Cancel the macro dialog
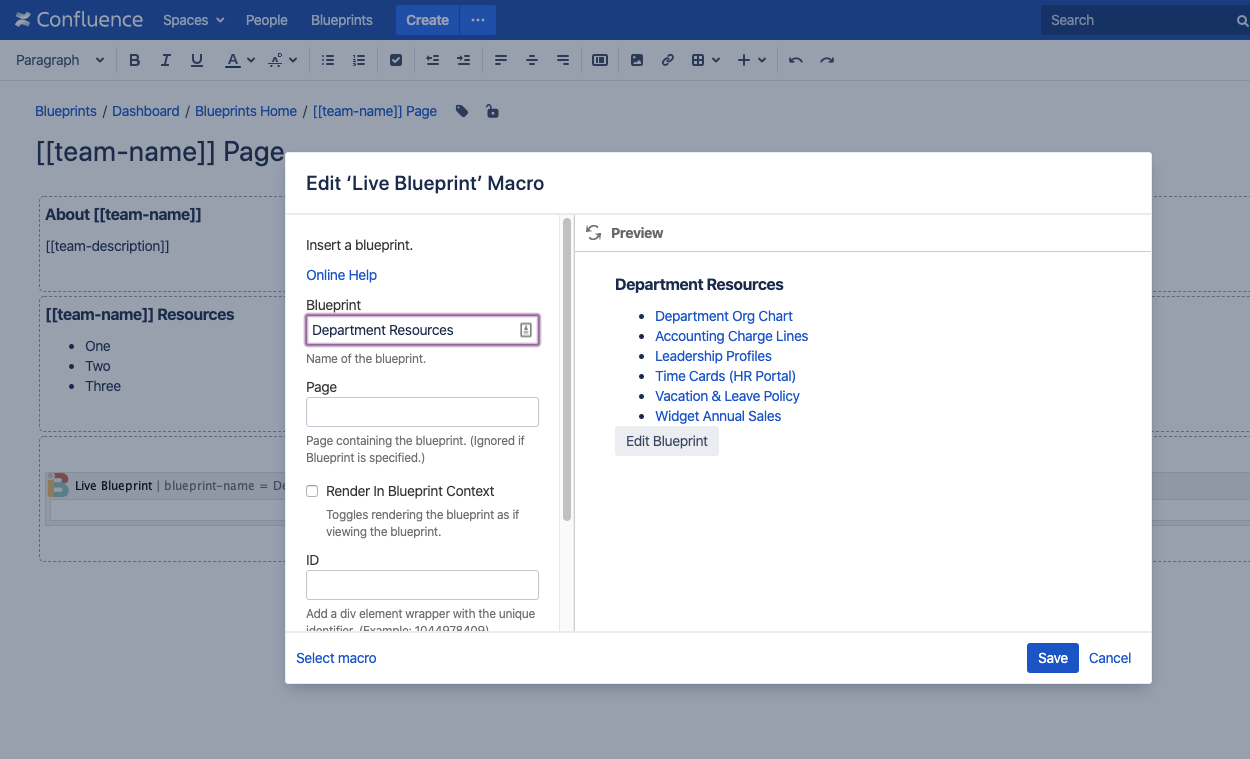1250x759 pixels. point(1110,658)
